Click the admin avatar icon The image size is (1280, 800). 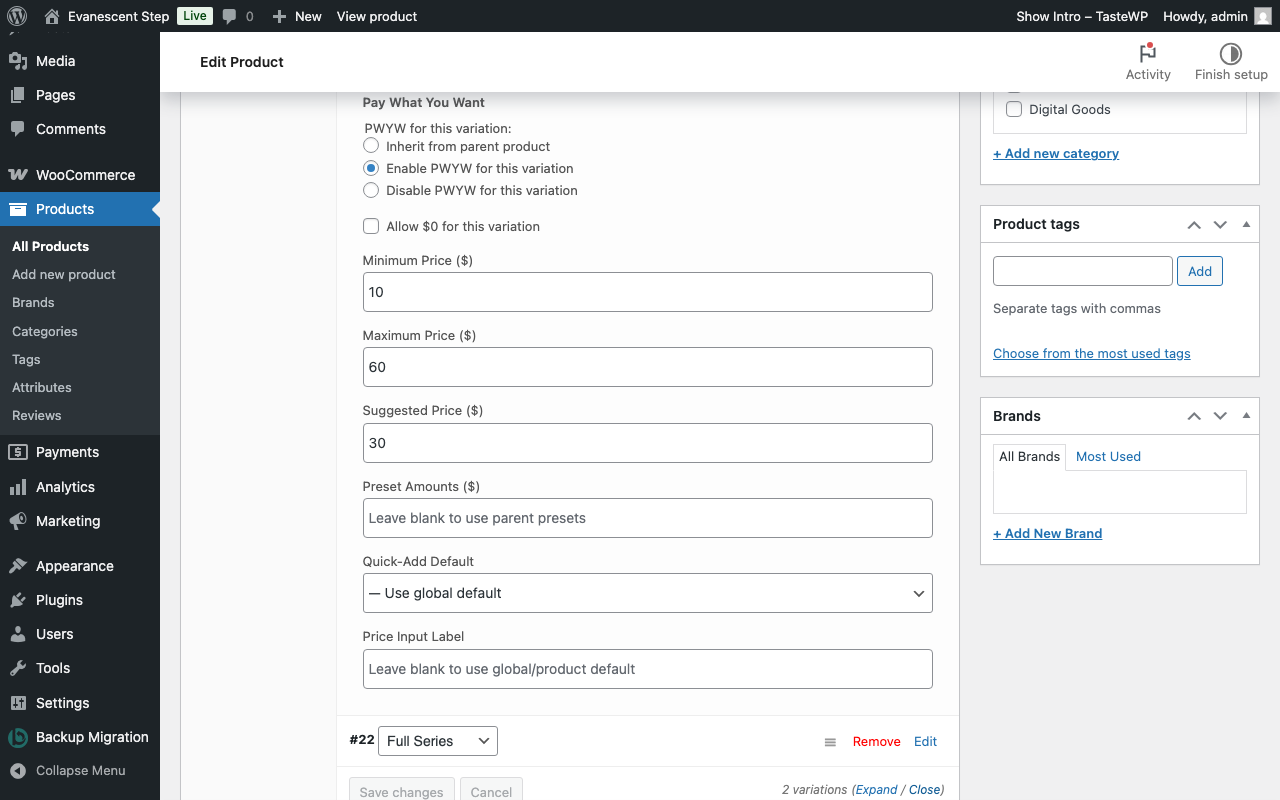pos(1263,16)
